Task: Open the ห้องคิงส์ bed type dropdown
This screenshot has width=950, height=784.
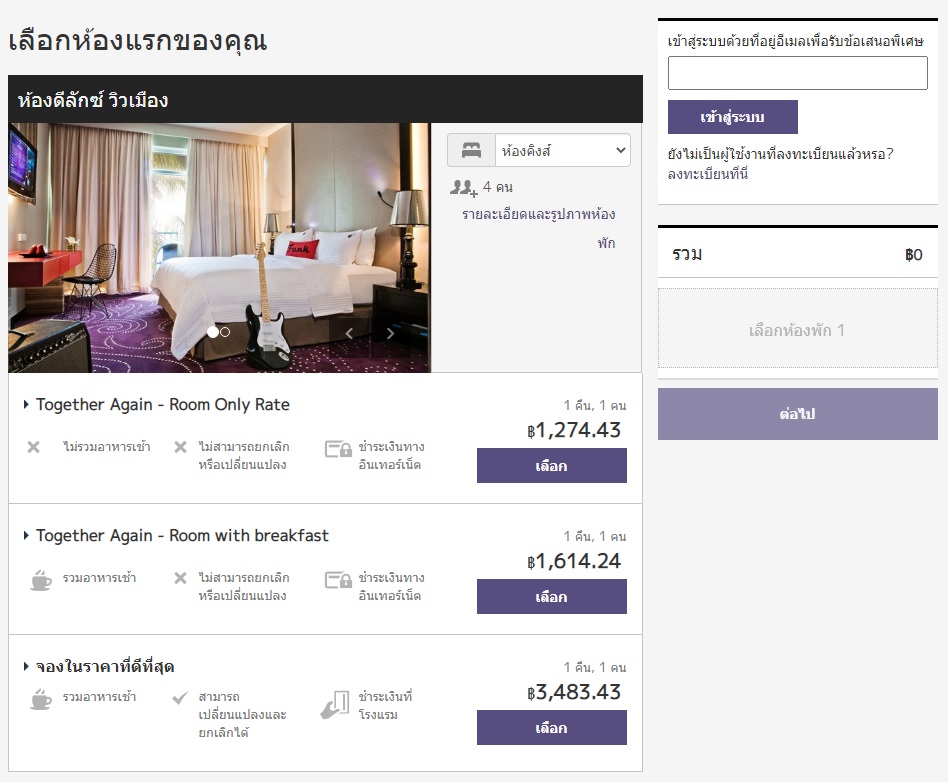Action: coord(563,151)
